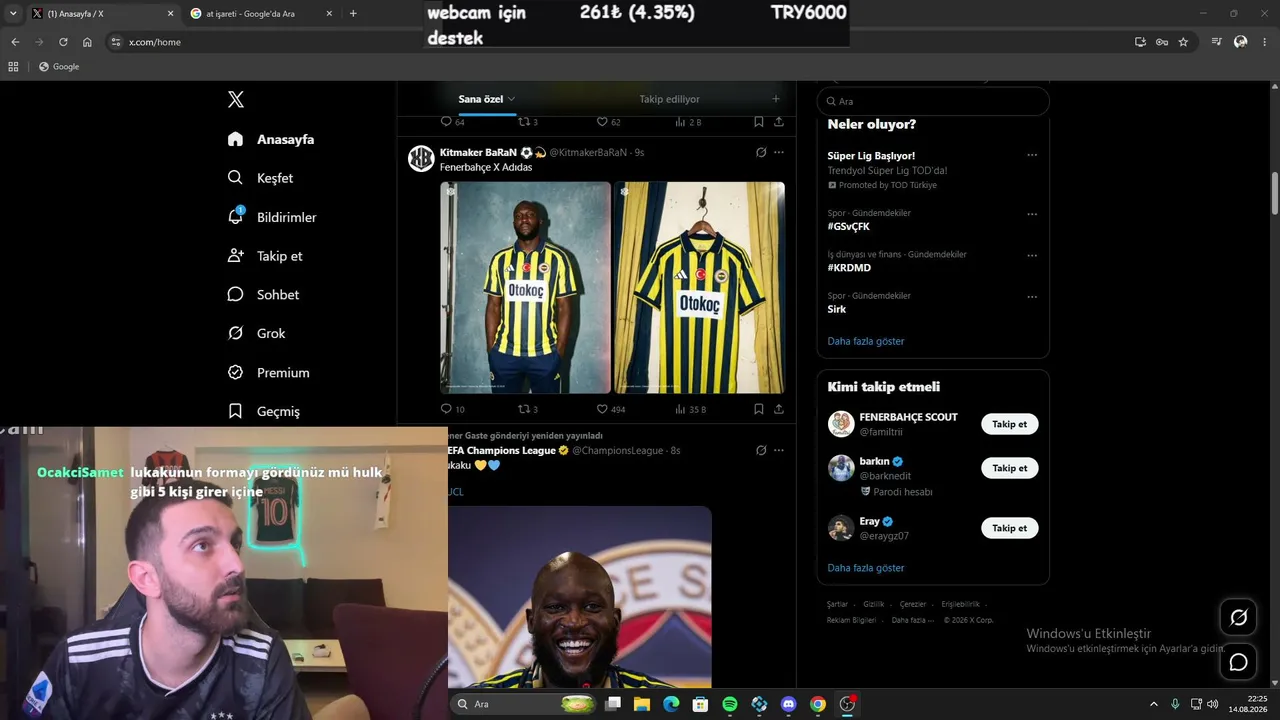Open the Google bookmark in bookmarks bar
The width and height of the screenshot is (1280, 720).
(59, 67)
